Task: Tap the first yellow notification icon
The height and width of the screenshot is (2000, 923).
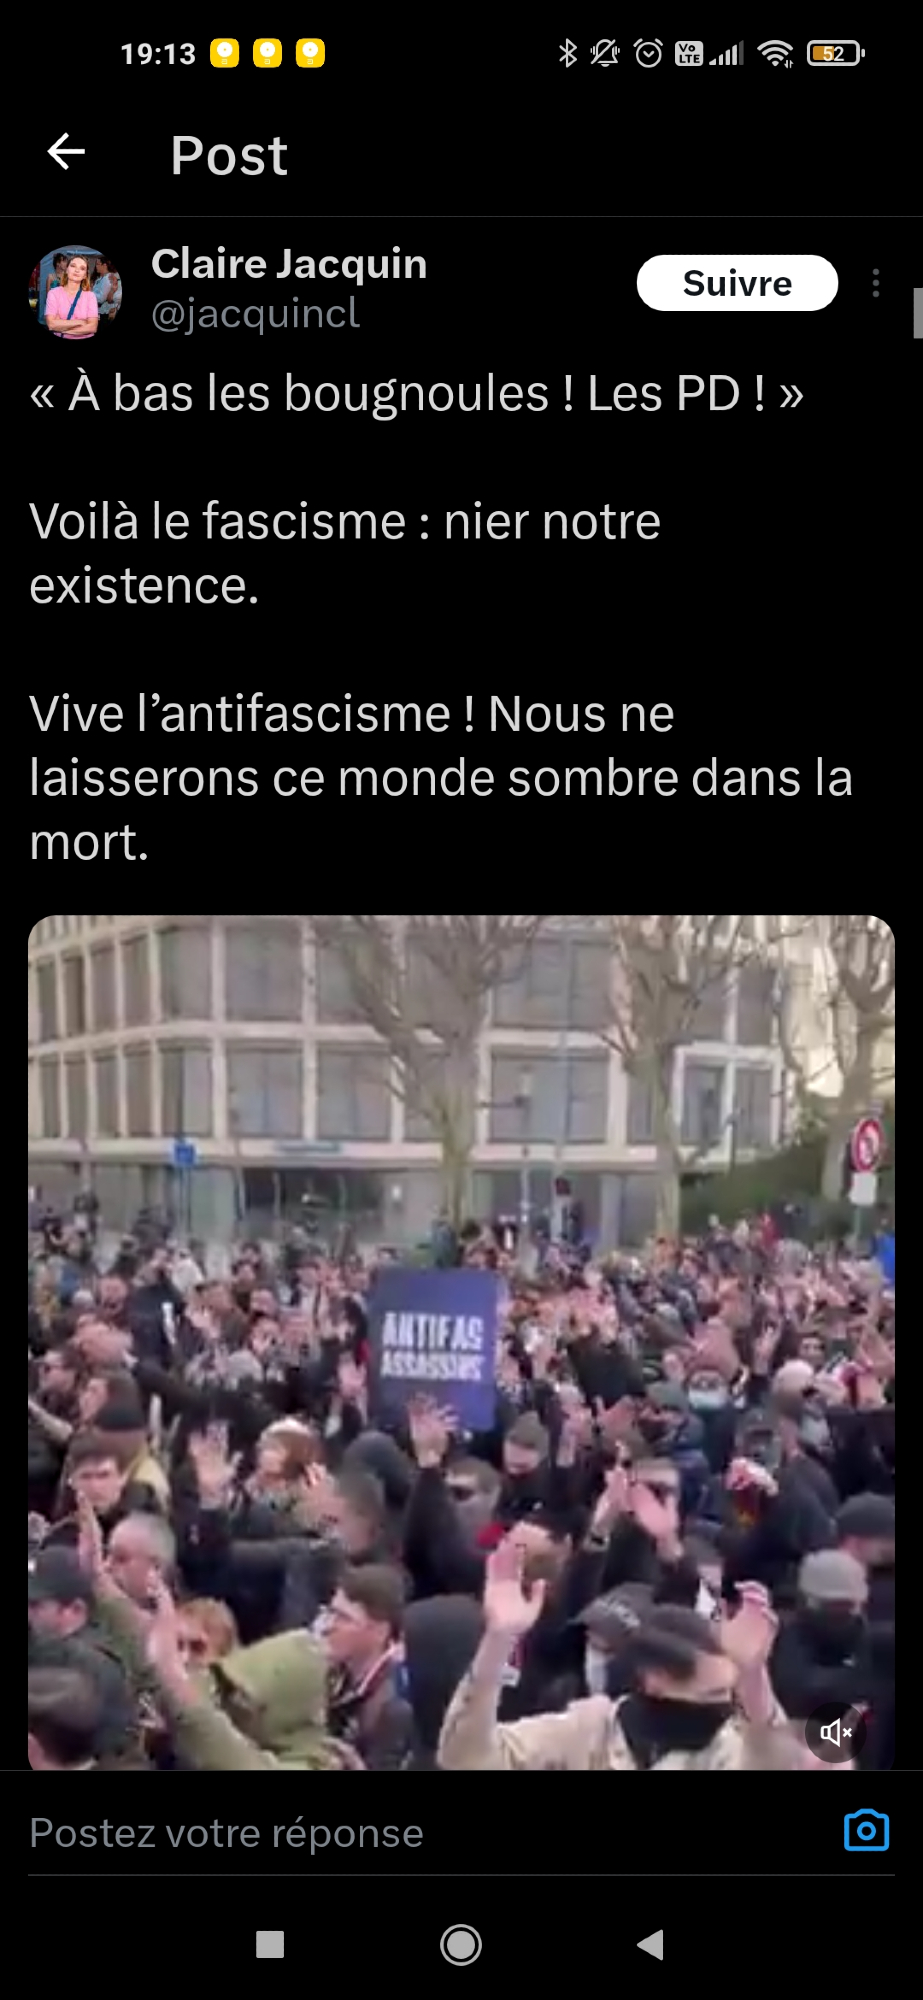Action: pos(225,53)
